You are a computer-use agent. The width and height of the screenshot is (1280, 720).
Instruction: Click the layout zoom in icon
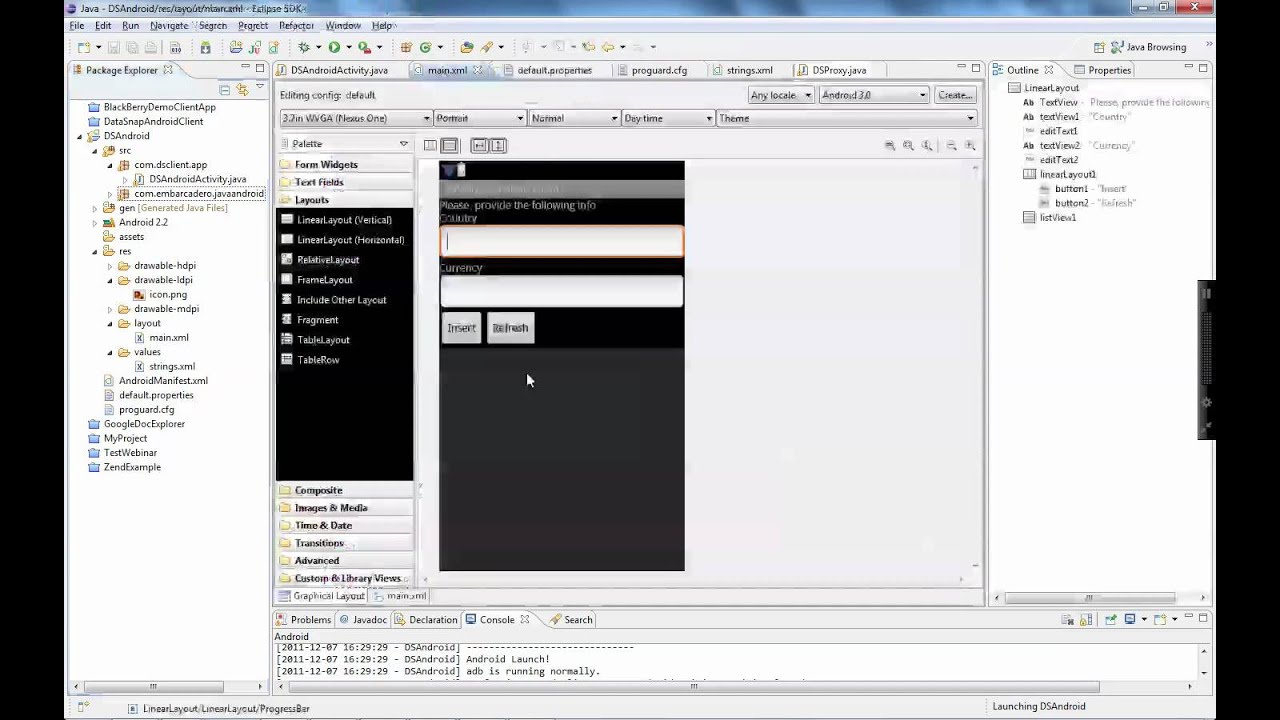click(970, 145)
